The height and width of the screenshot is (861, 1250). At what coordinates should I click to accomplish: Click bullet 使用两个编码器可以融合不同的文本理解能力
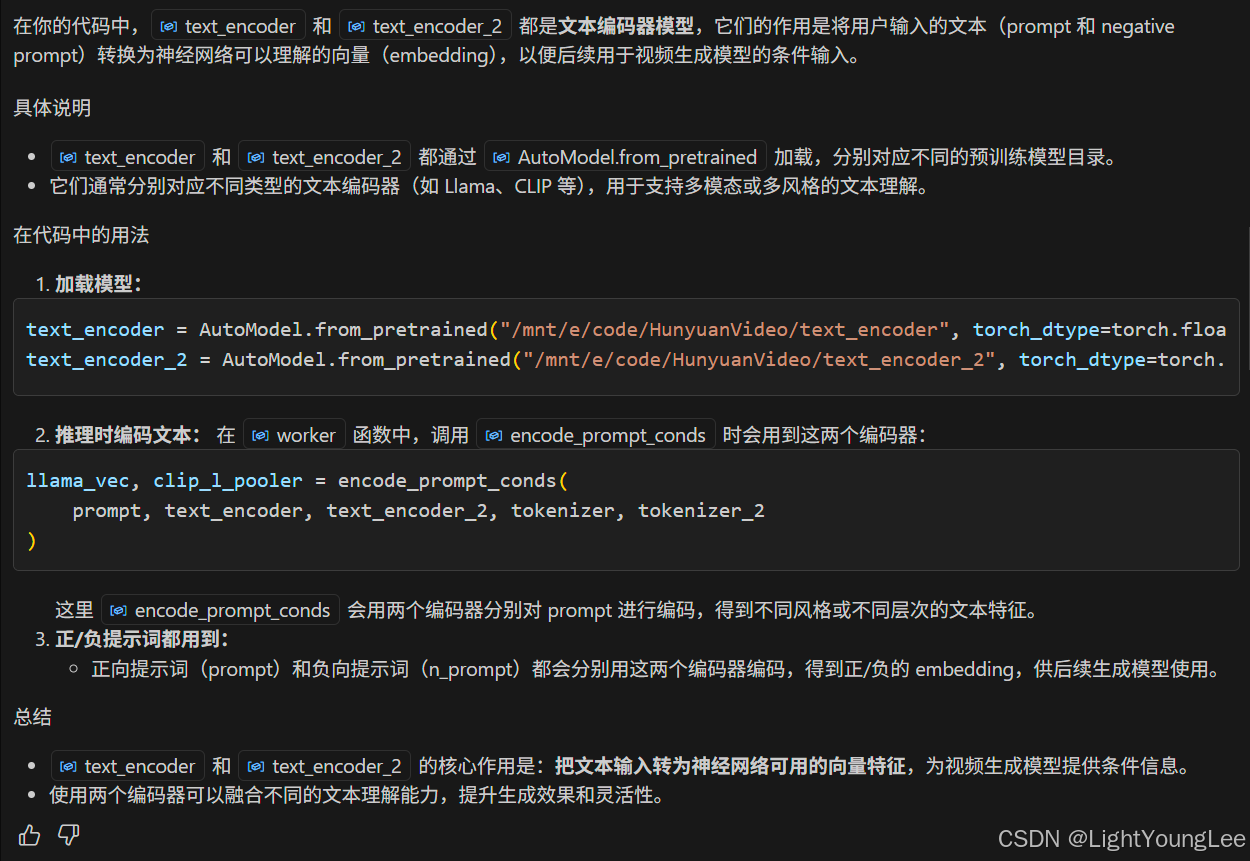point(357,796)
